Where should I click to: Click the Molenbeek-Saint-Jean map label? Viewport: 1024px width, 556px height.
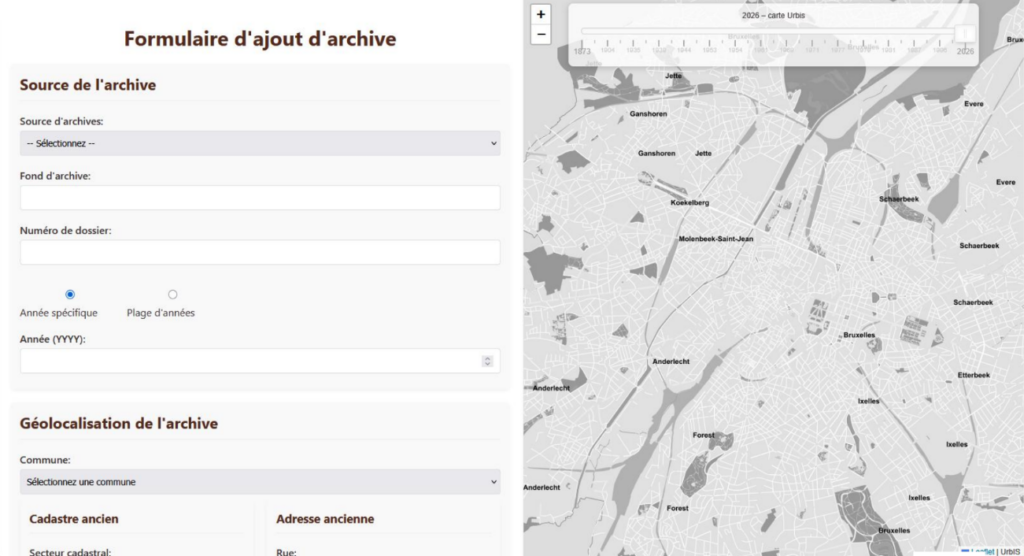[x=715, y=239]
